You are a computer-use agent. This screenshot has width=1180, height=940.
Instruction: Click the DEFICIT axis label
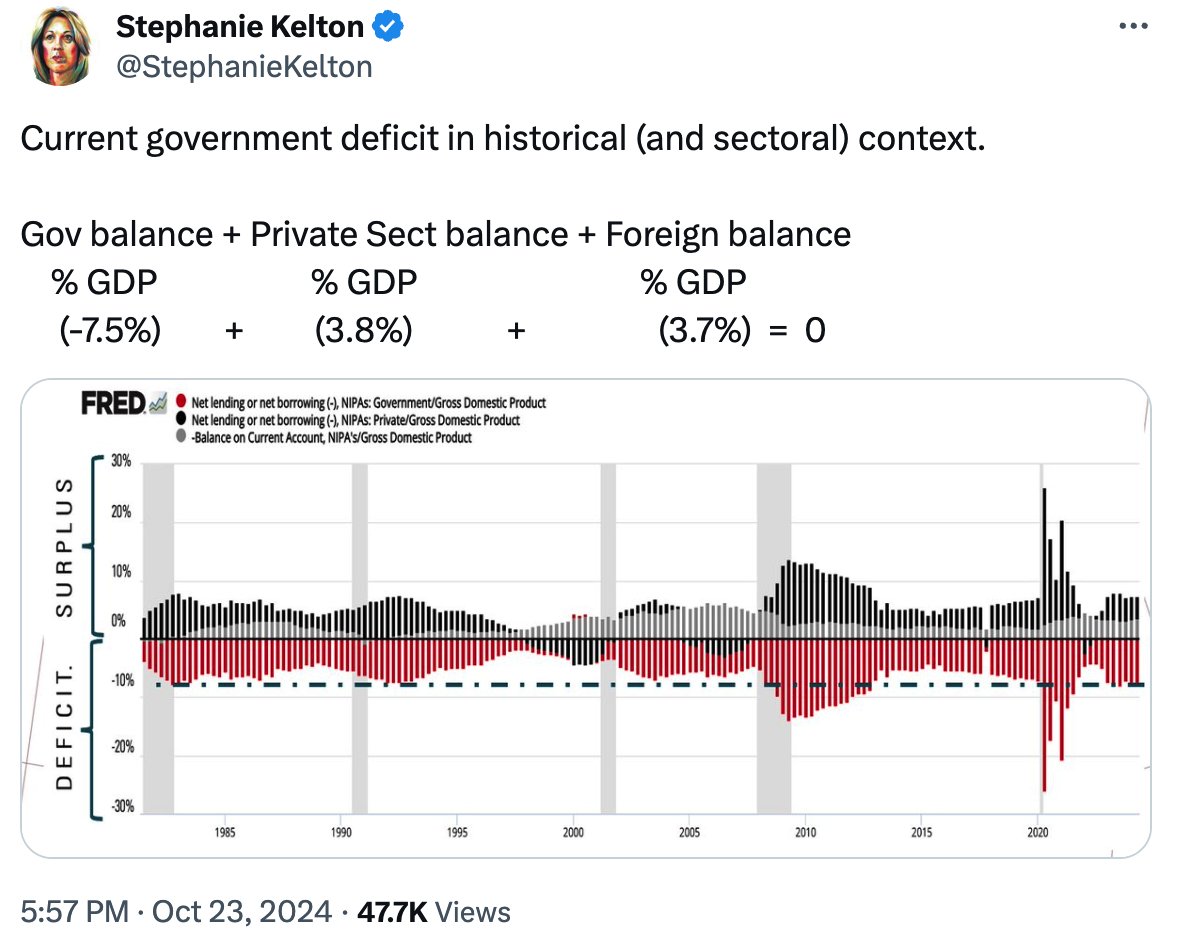(x=64, y=730)
